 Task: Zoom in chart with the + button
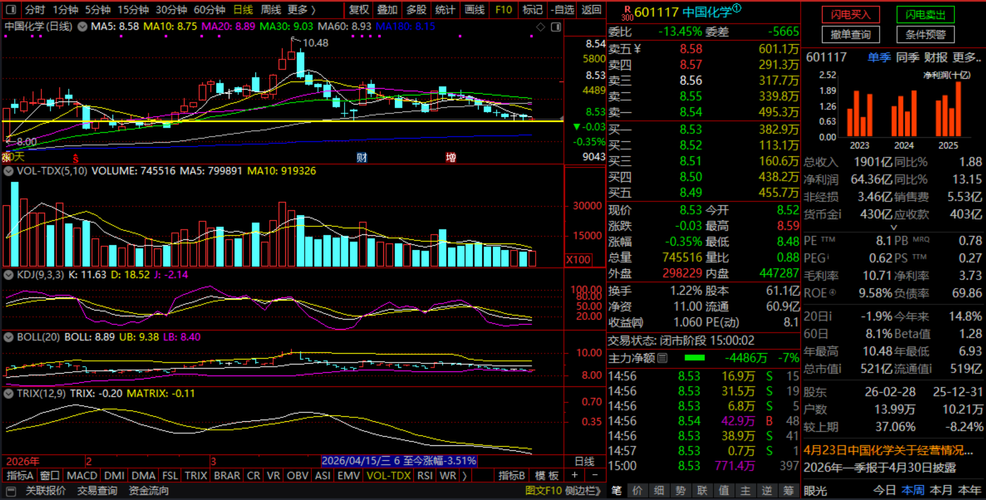575,475
